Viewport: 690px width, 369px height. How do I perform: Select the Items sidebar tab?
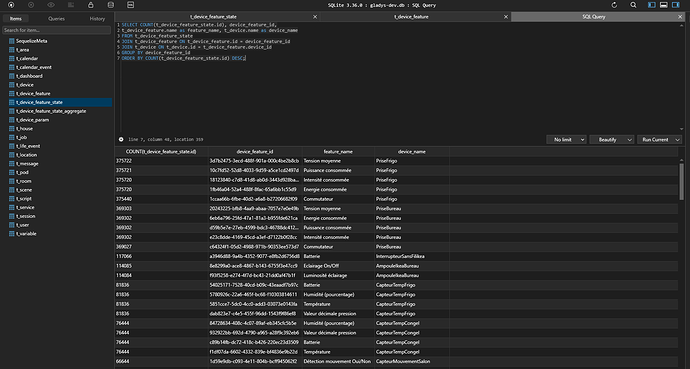[x=16, y=18]
